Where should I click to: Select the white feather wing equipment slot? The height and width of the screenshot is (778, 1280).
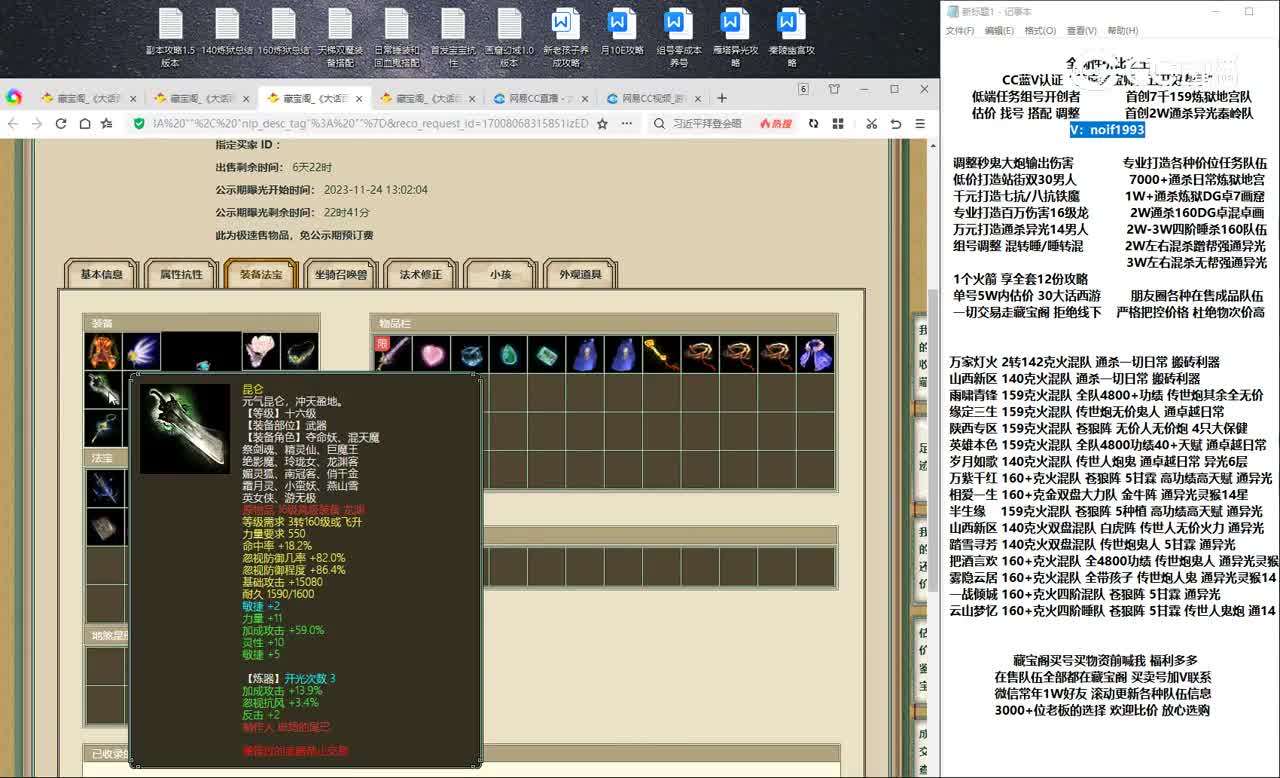pyautogui.click(x=142, y=352)
